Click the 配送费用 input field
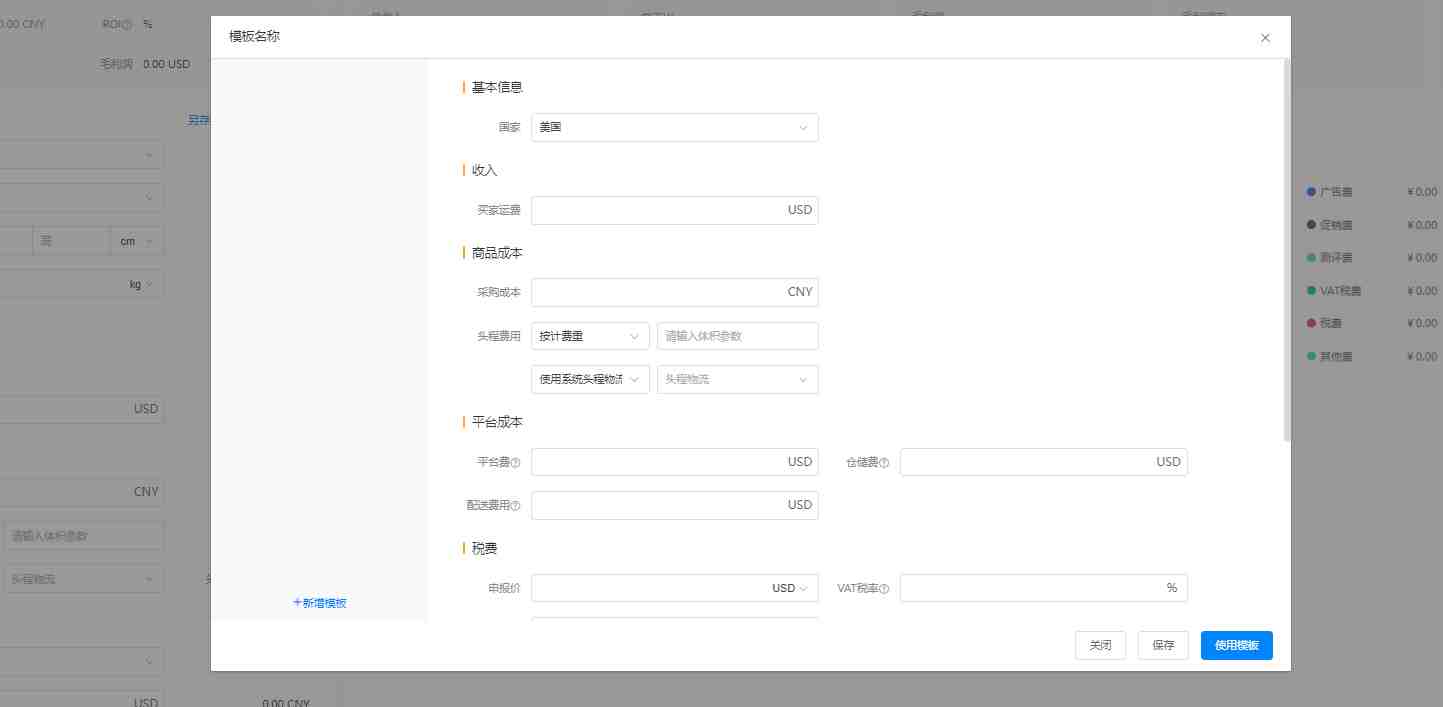 (675, 505)
